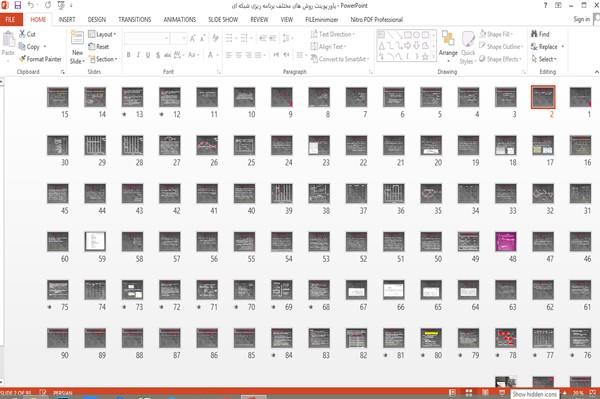Open Clipboard group dialog launcher
This screenshot has width=600, height=399.
pyautogui.click(x=63, y=72)
